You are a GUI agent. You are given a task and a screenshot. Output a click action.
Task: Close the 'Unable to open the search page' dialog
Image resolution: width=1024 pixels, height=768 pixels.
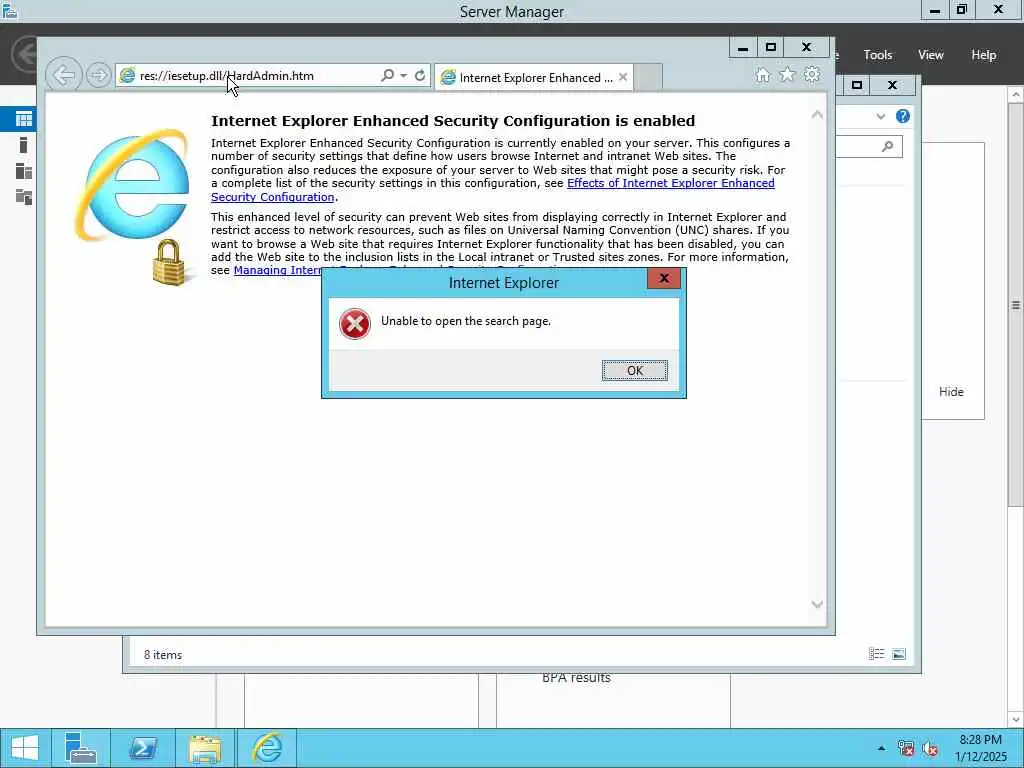click(664, 278)
